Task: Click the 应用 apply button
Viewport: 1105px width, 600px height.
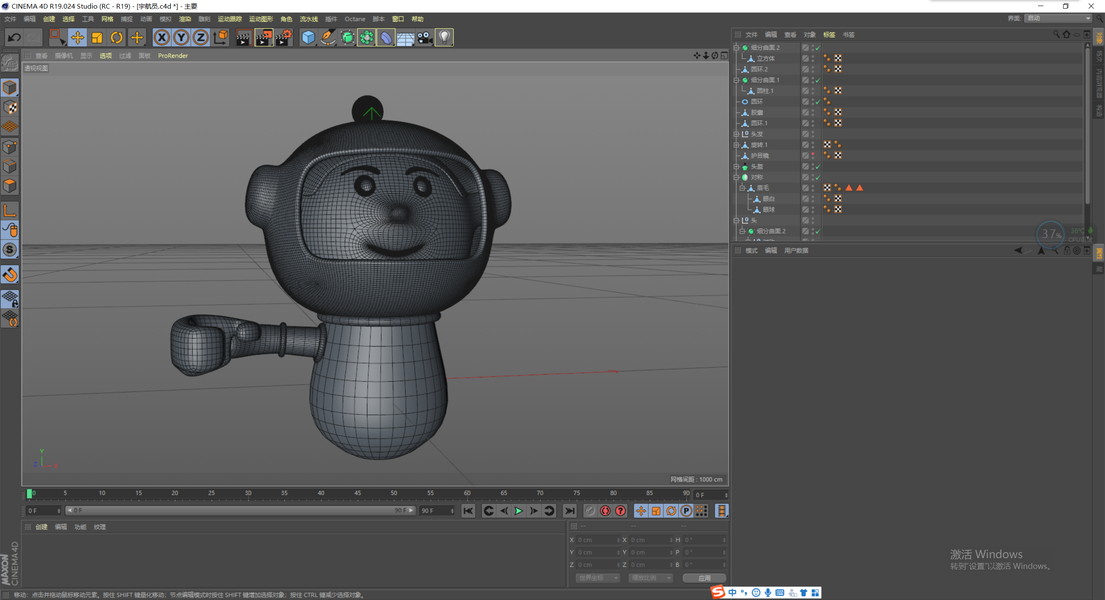Action: 704,578
